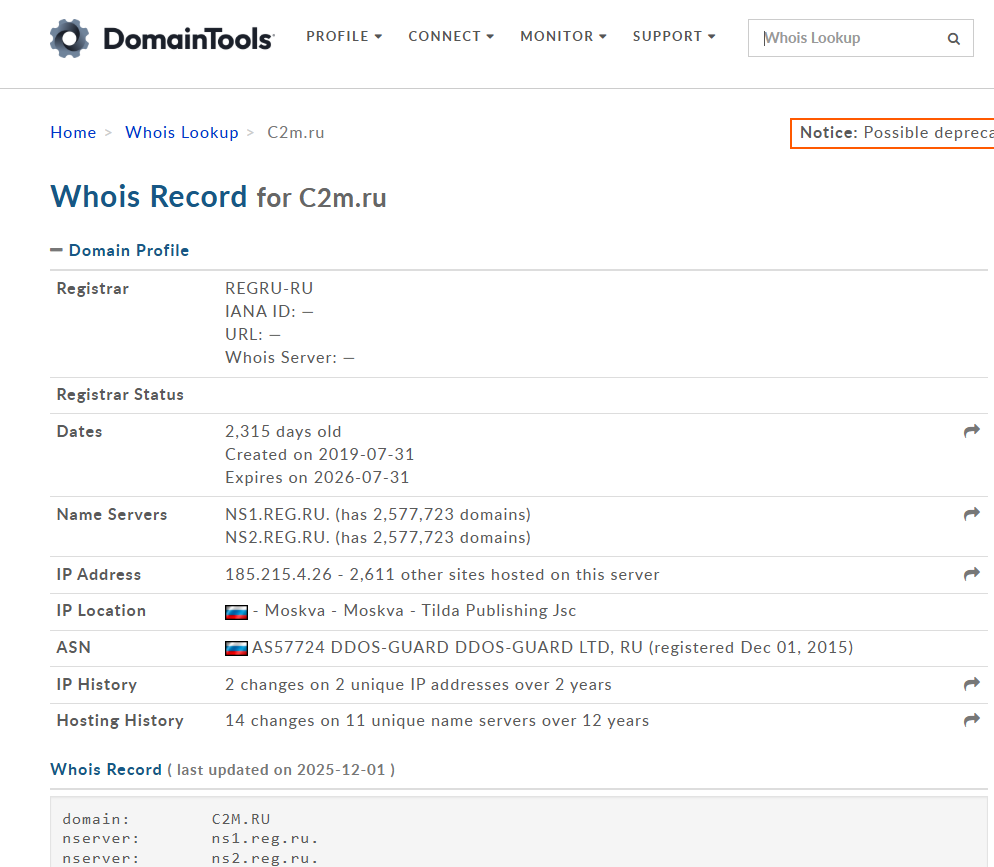Click the DomainTools gear logo
This screenshot has width=994, height=867.
(x=70, y=38)
